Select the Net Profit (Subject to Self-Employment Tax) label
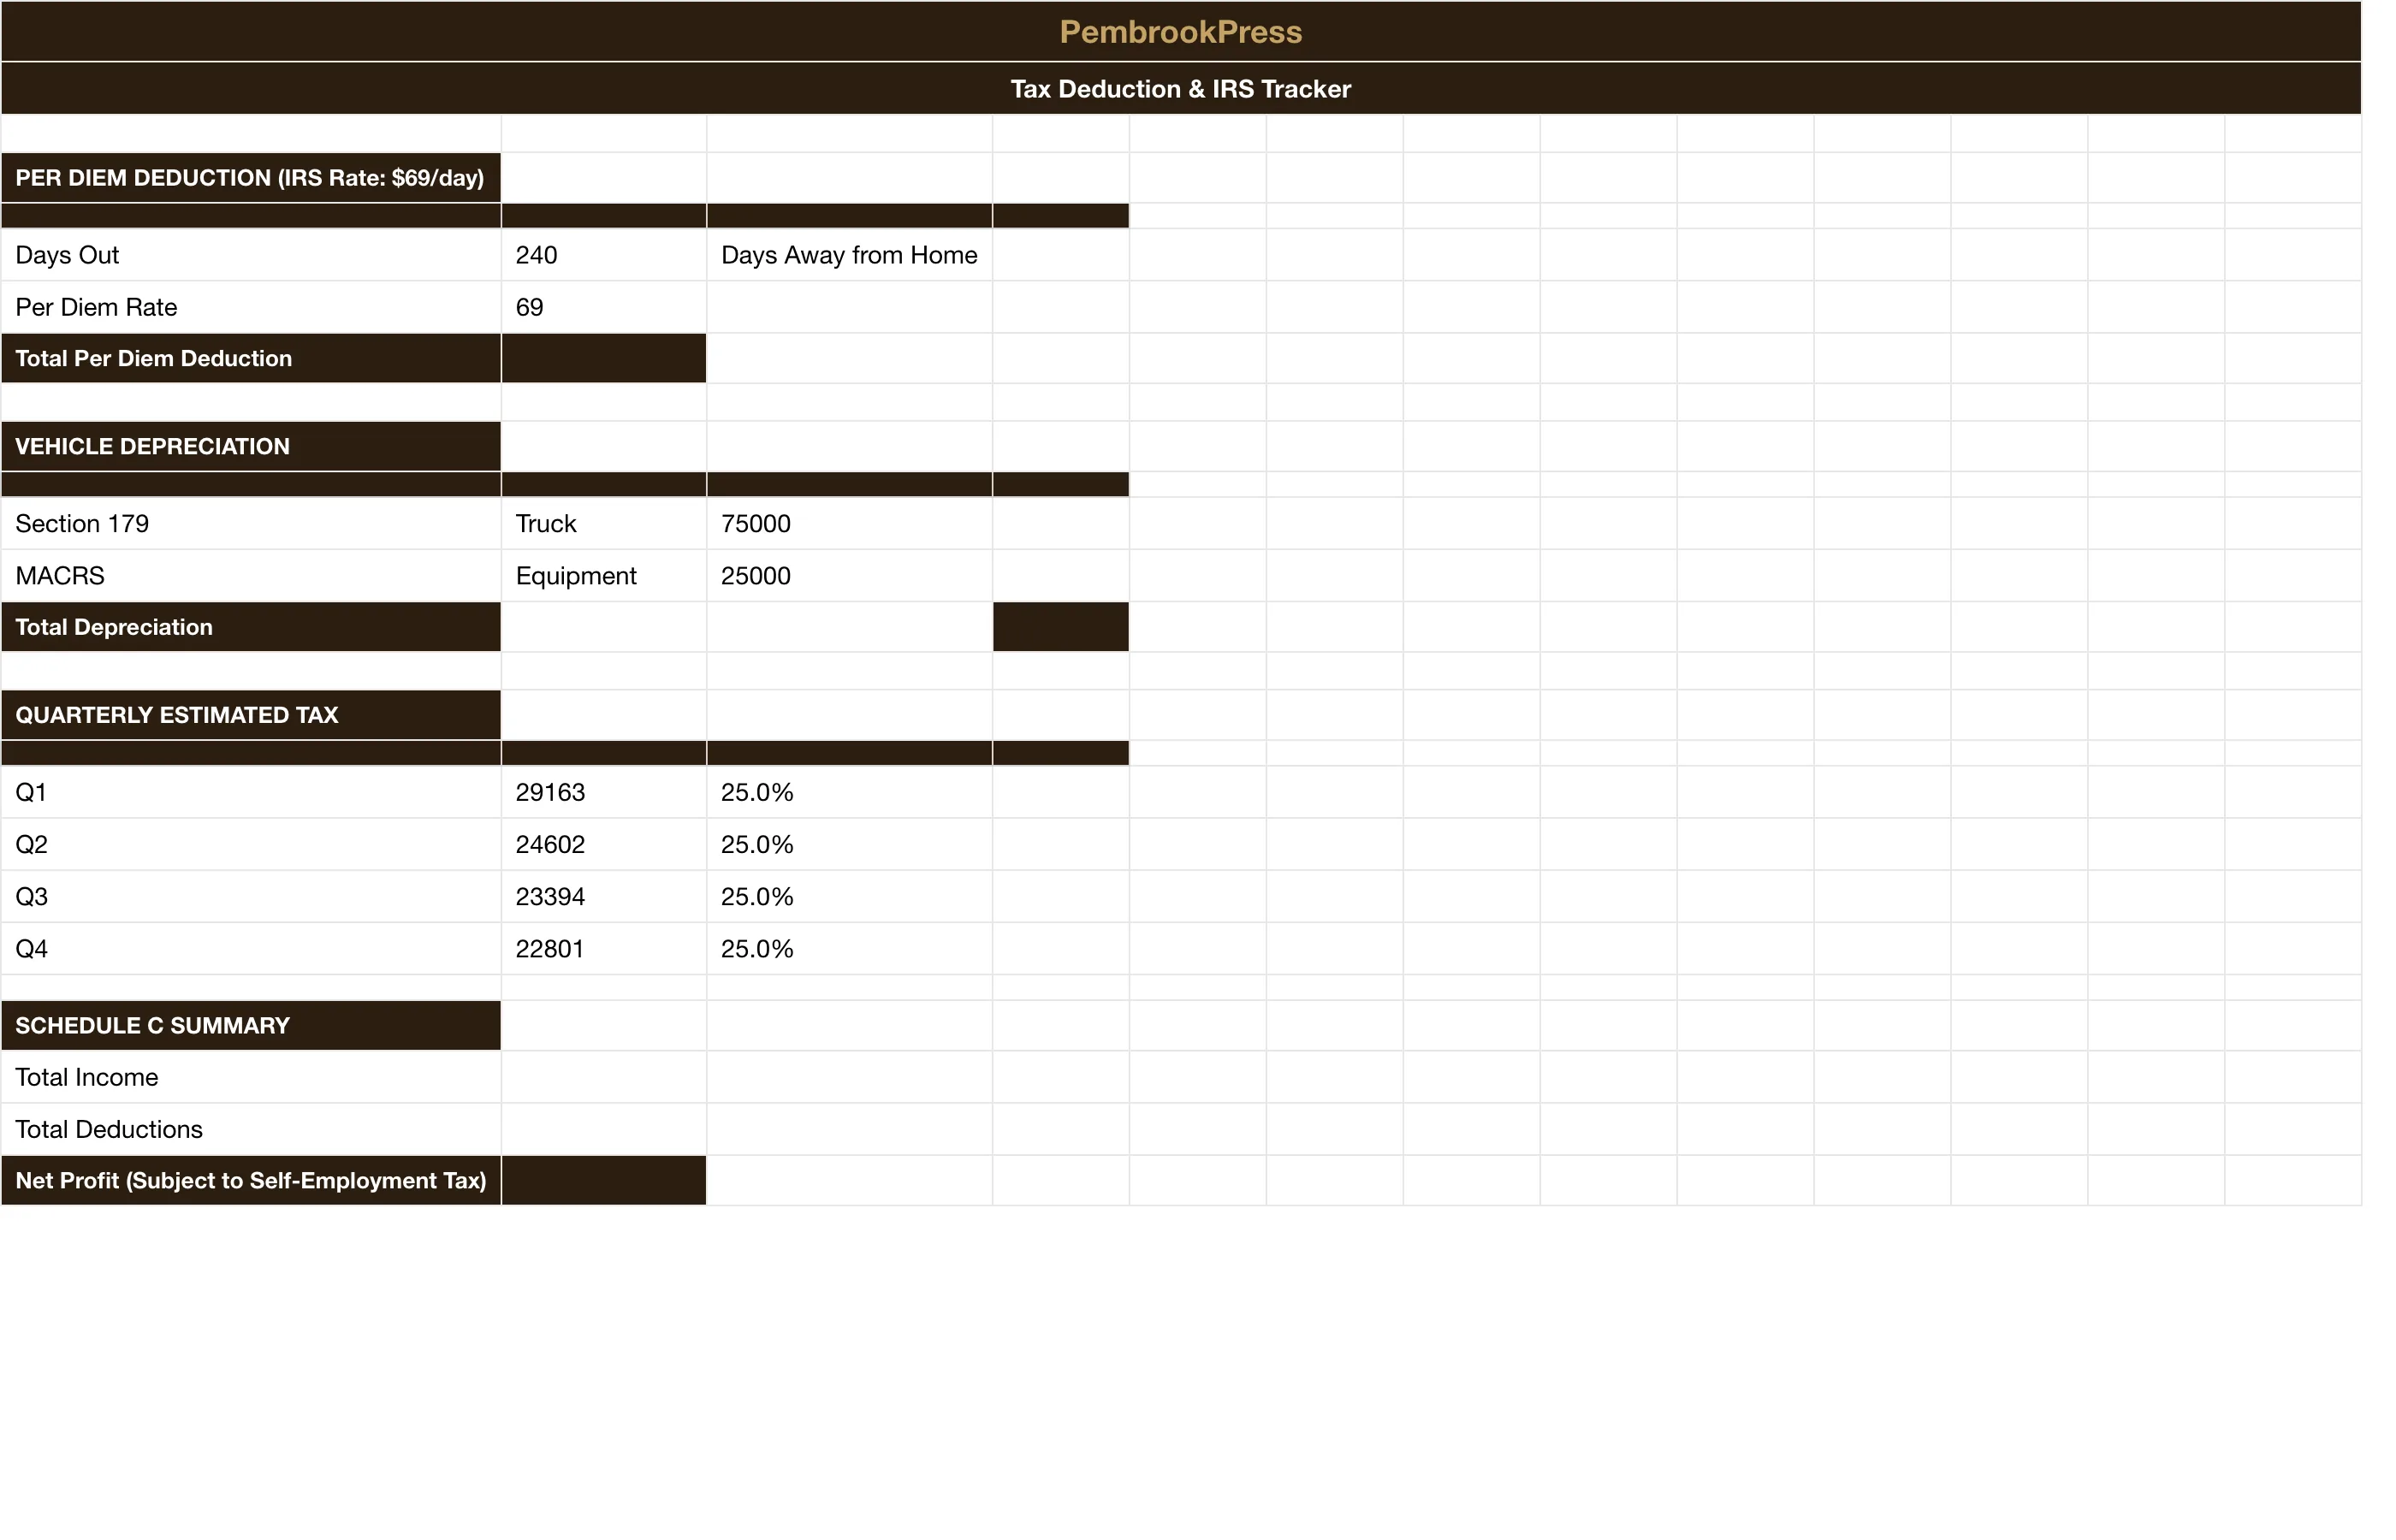The height and width of the screenshot is (1540, 2396). click(x=251, y=1180)
